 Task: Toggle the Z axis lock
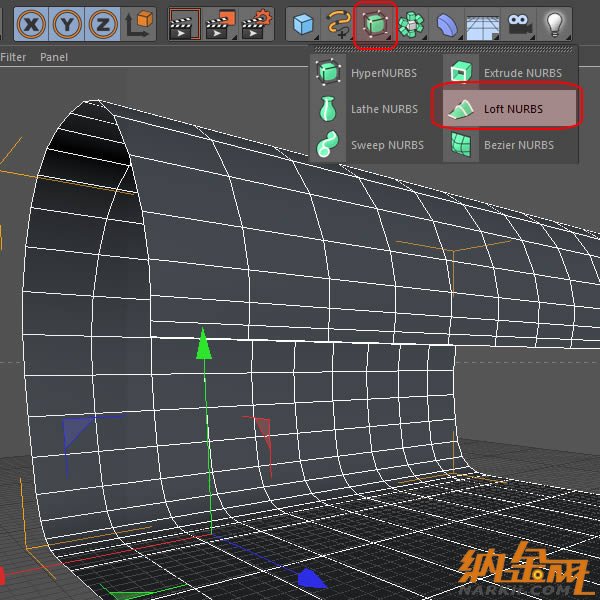(102, 24)
